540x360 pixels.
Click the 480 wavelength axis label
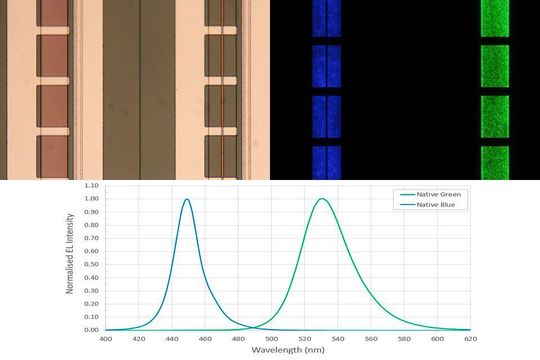(x=238, y=339)
